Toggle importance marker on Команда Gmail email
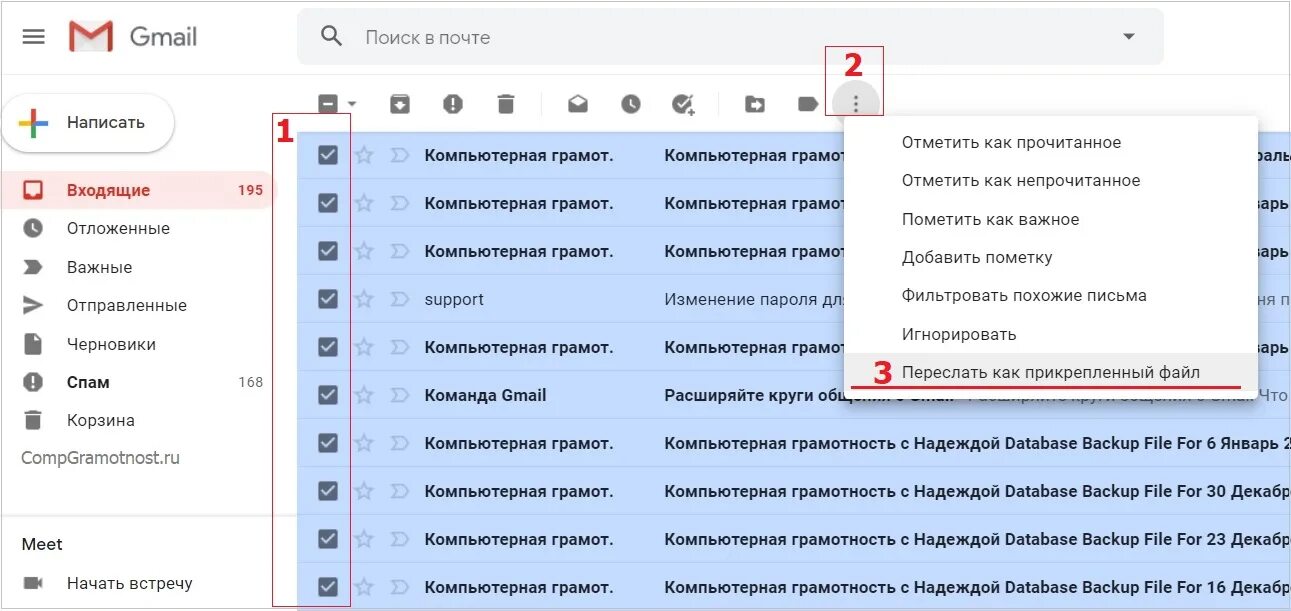This screenshot has height=611, width=1291. point(399,395)
